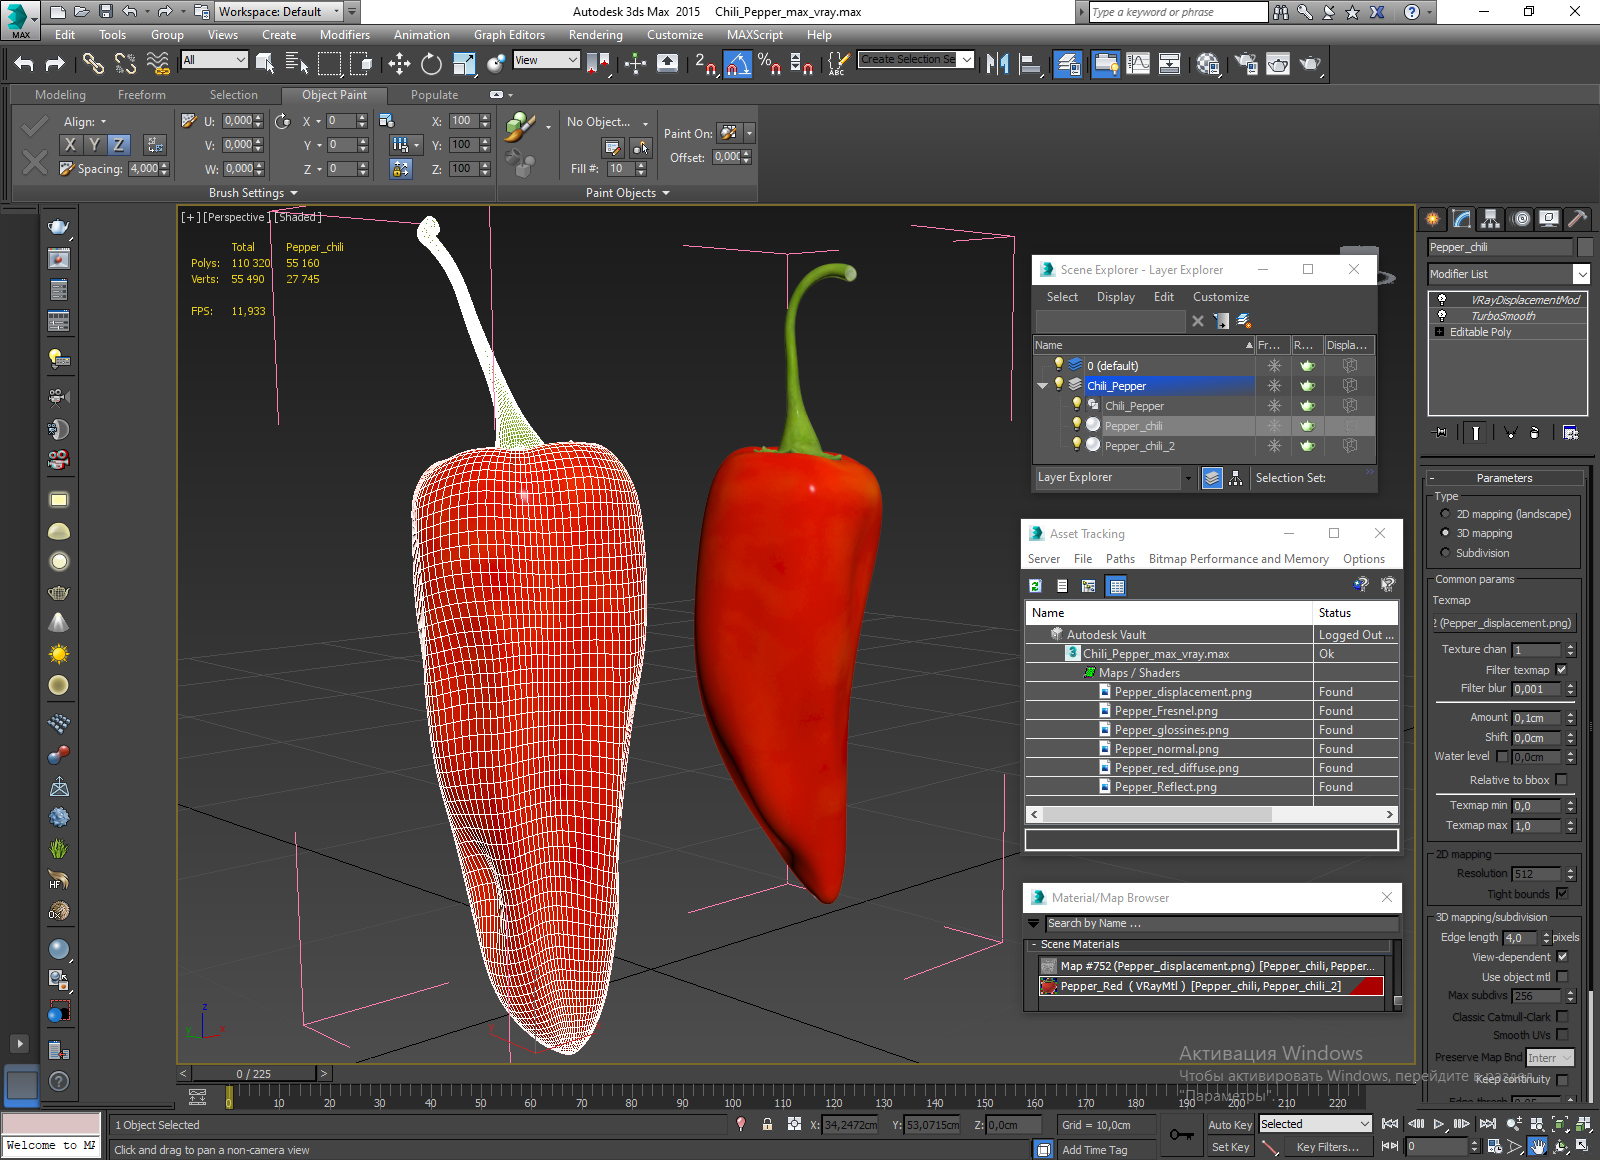Click refresh icon in Asset Tracking toolbar
Screen dimensions: 1600x1160
coord(1036,586)
